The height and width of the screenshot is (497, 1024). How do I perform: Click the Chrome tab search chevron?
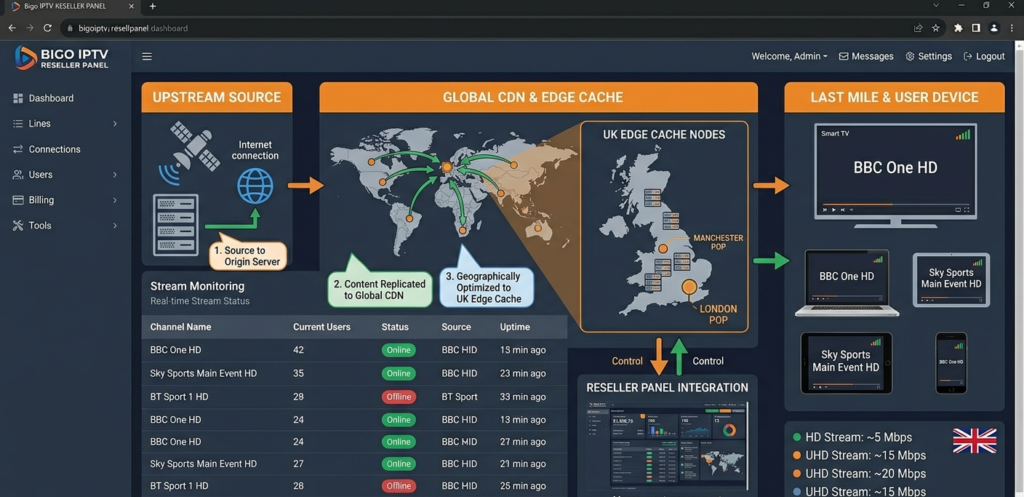tap(936, 6)
